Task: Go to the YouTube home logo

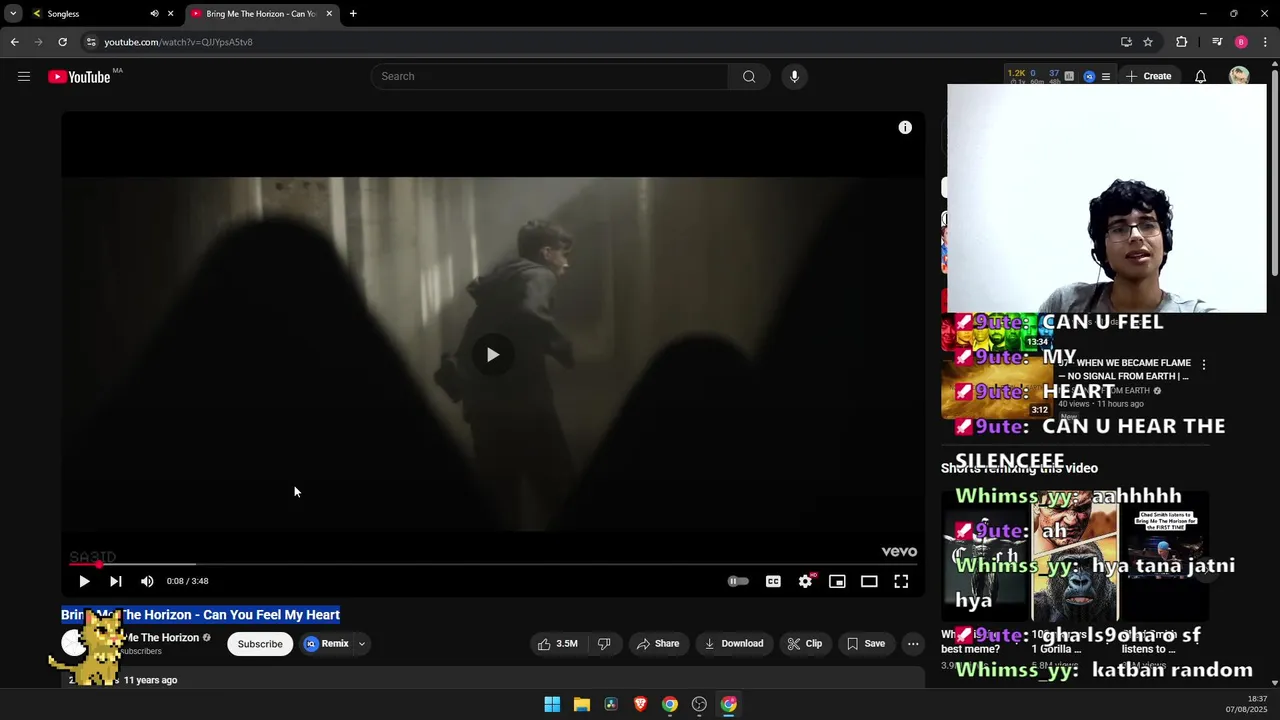Action: (79, 77)
